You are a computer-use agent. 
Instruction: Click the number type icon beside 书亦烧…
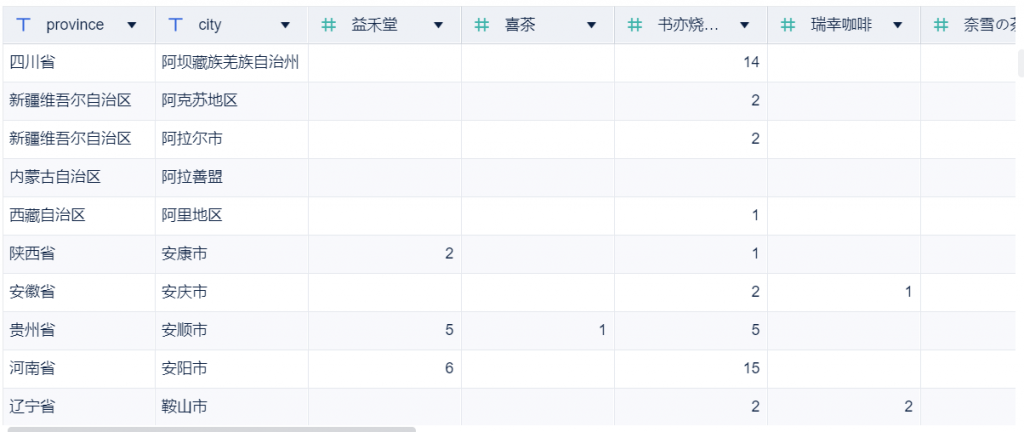tap(635, 25)
